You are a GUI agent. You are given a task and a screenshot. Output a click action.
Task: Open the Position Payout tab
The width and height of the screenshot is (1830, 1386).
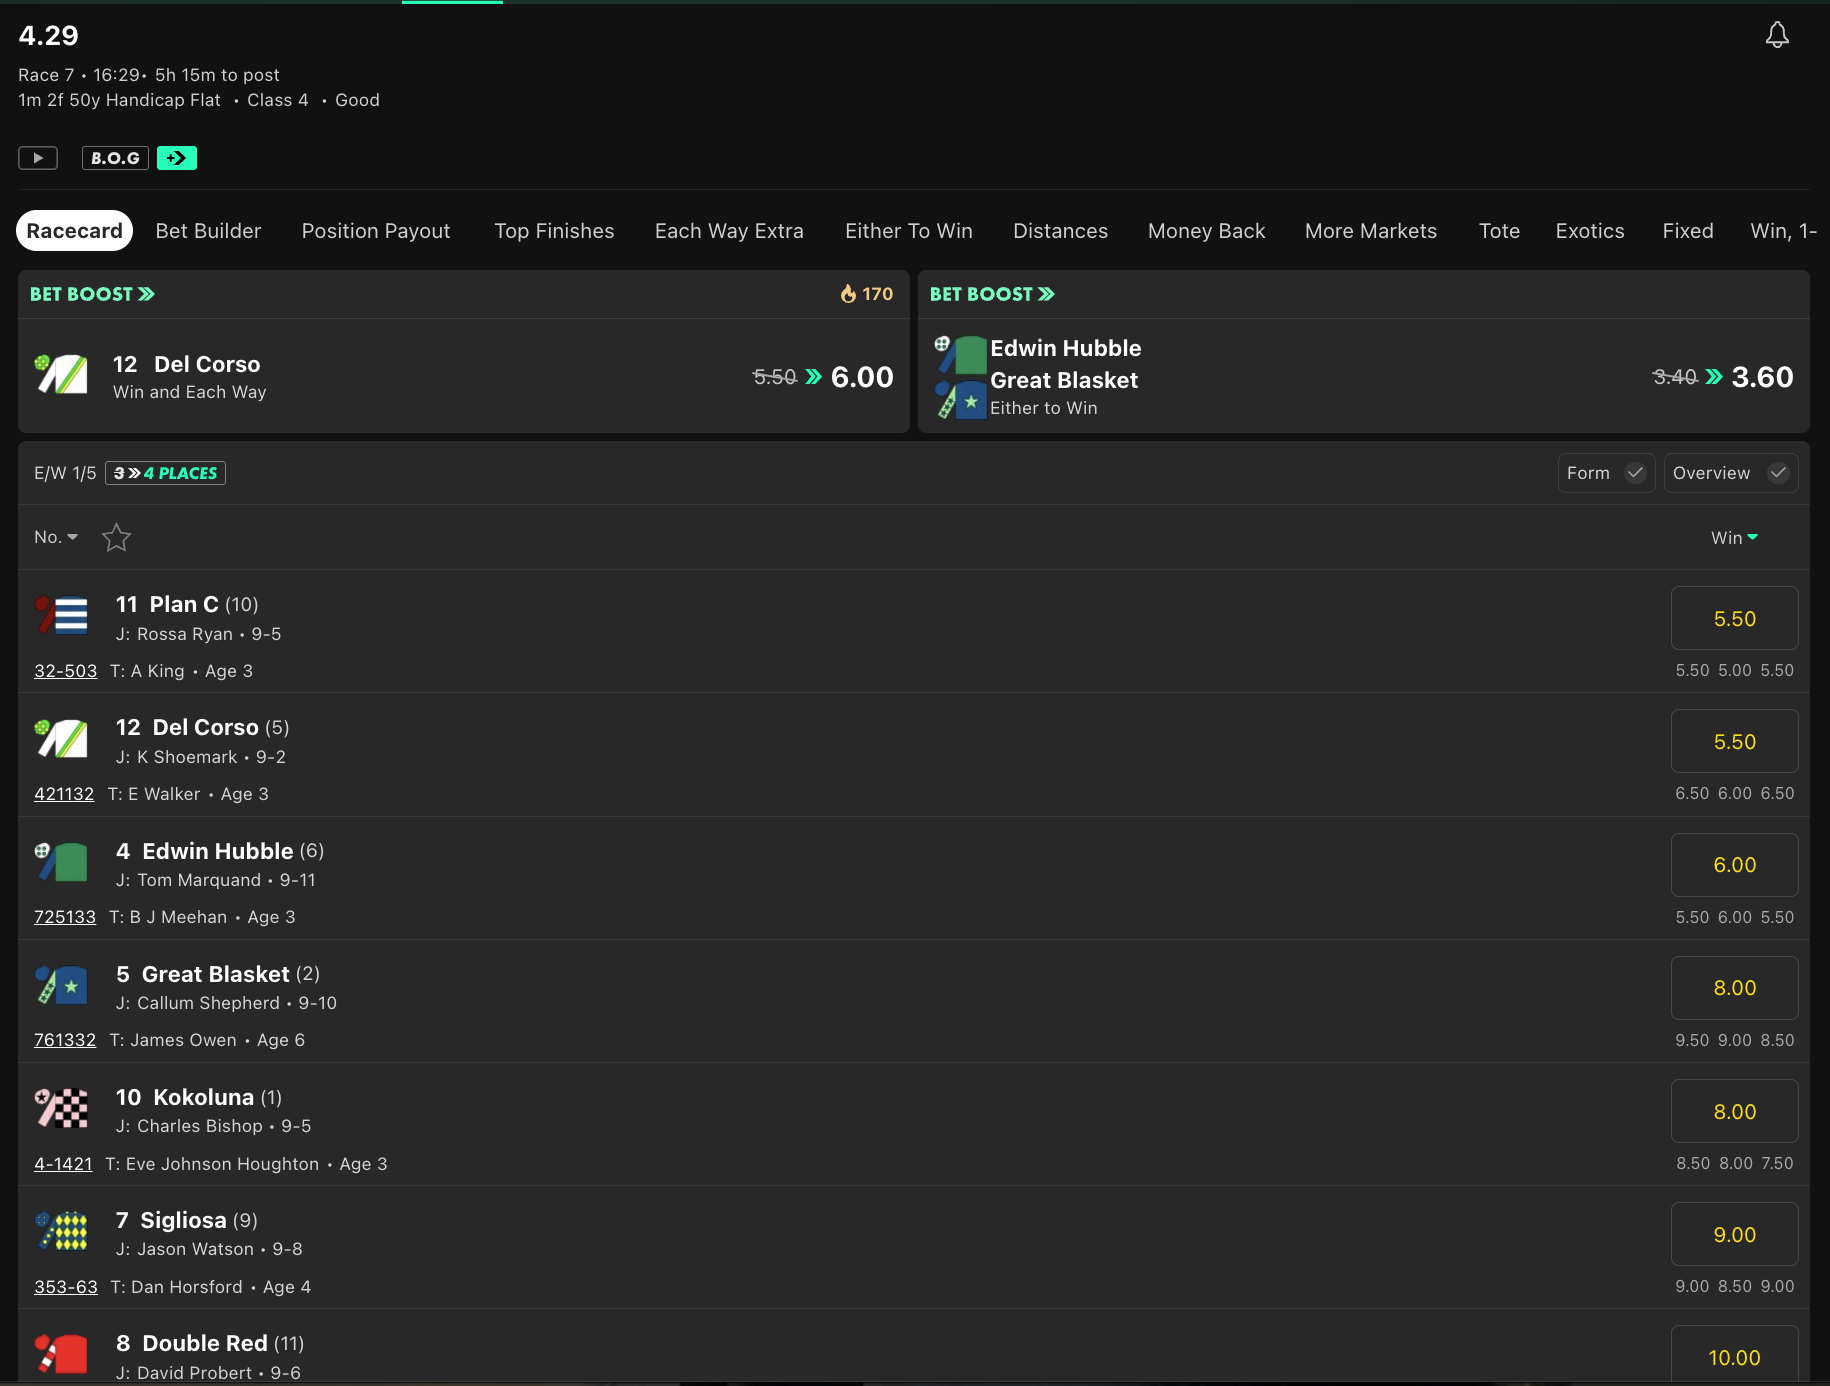coord(376,231)
